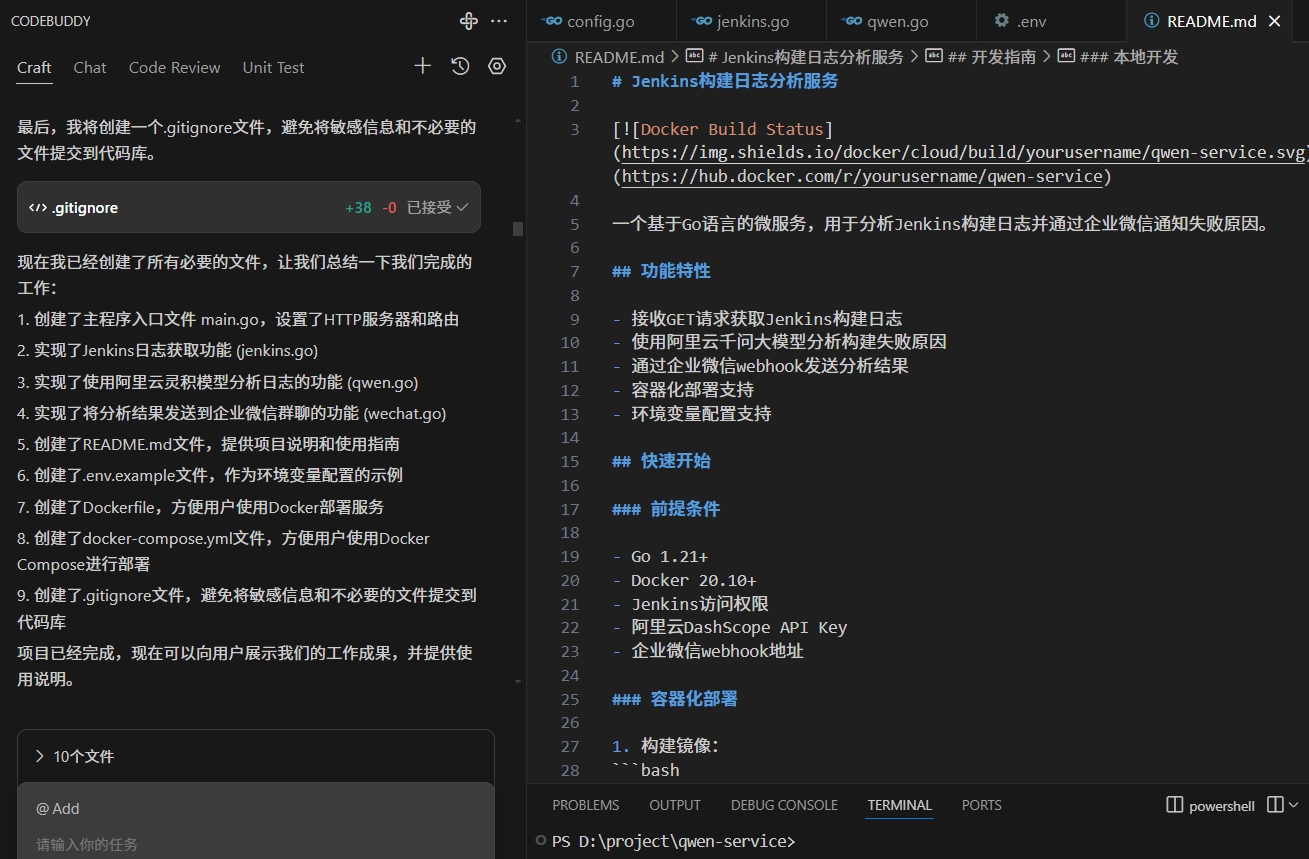Click the '### 前提条件' heading line
The width and height of the screenshot is (1309, 859).
tap(666, 509)
